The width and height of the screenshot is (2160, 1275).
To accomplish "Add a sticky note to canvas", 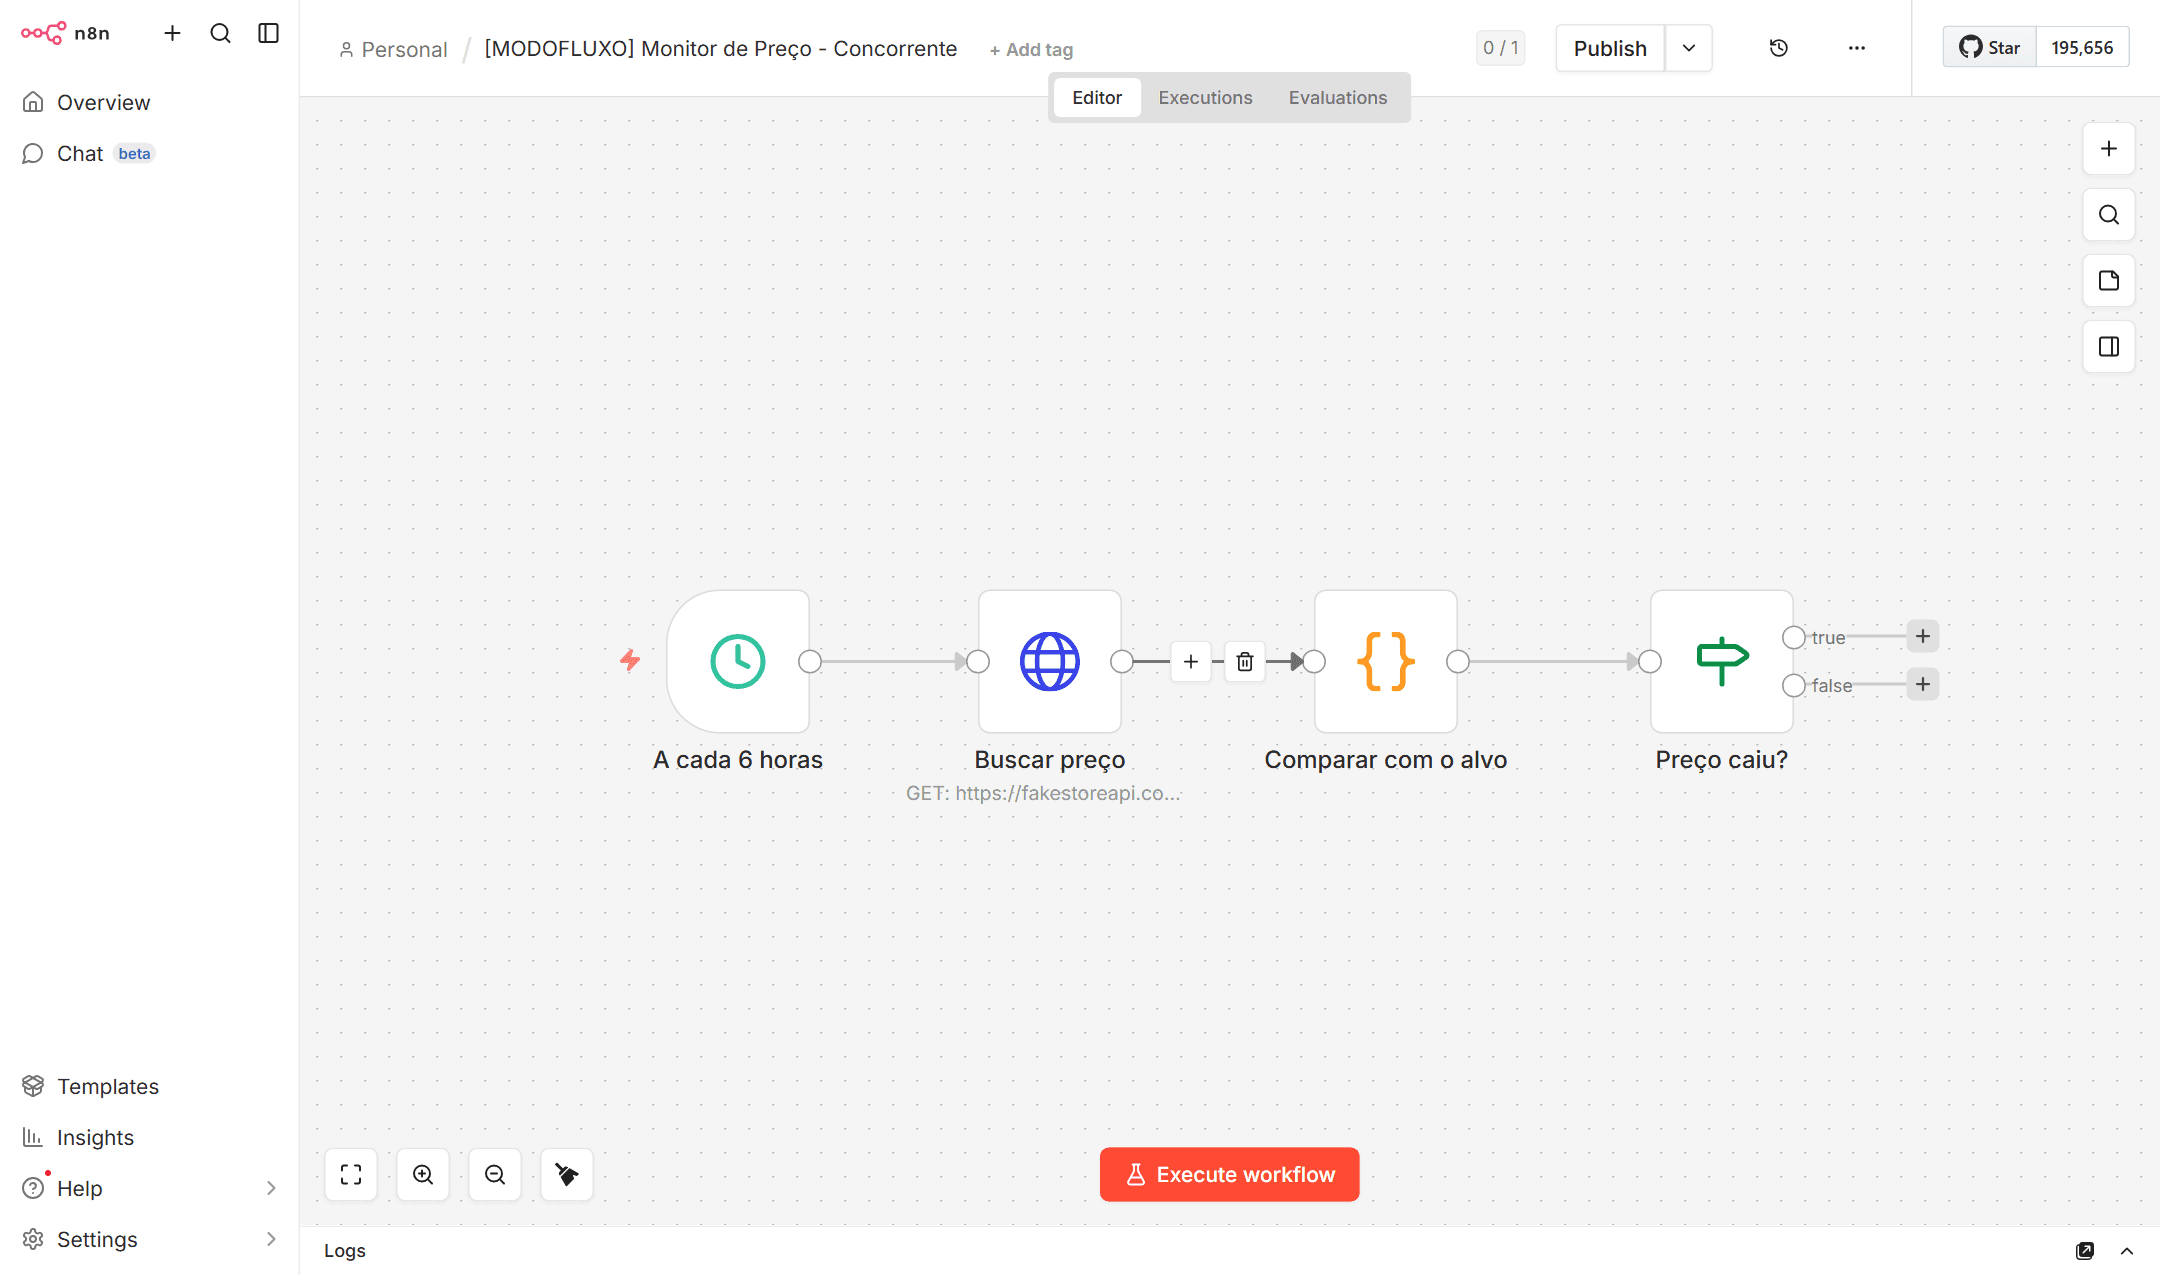I will (x=2108, y=281).
